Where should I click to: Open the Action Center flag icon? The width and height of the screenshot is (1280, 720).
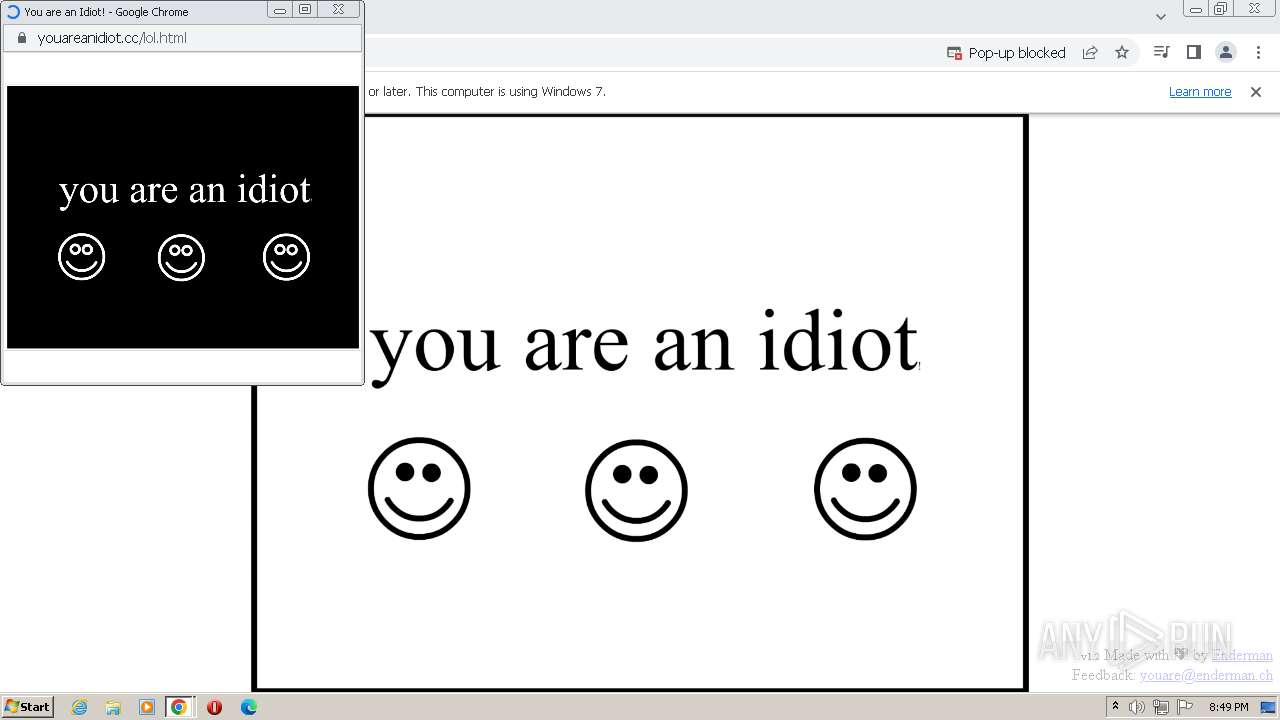click(1185, 707)
